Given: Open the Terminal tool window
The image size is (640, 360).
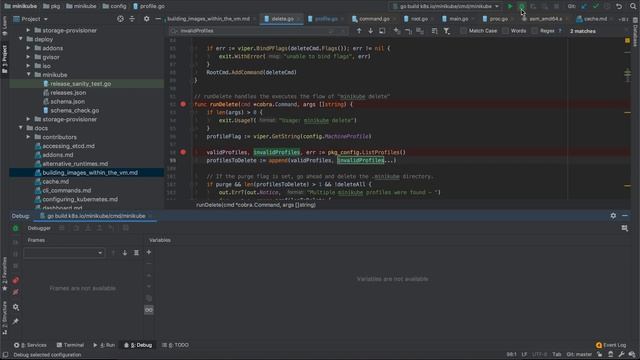Looking at the screenshot, I should coord(70,345).
